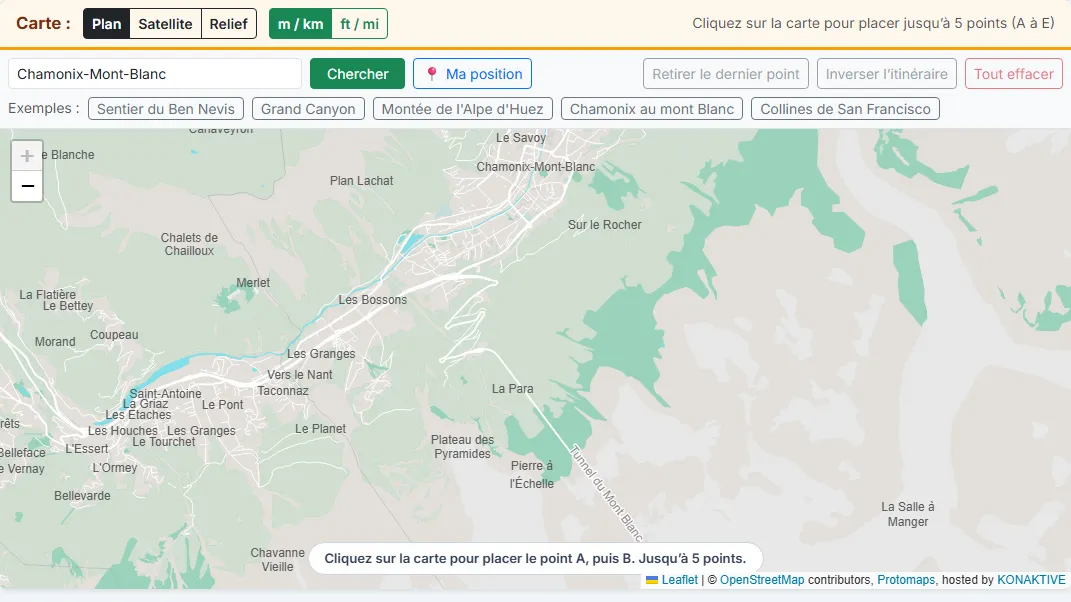Image resolution: width=1071 pixels, height=602 pixels.
Task: Click Les Houches on the map
Action: (122, 431)
